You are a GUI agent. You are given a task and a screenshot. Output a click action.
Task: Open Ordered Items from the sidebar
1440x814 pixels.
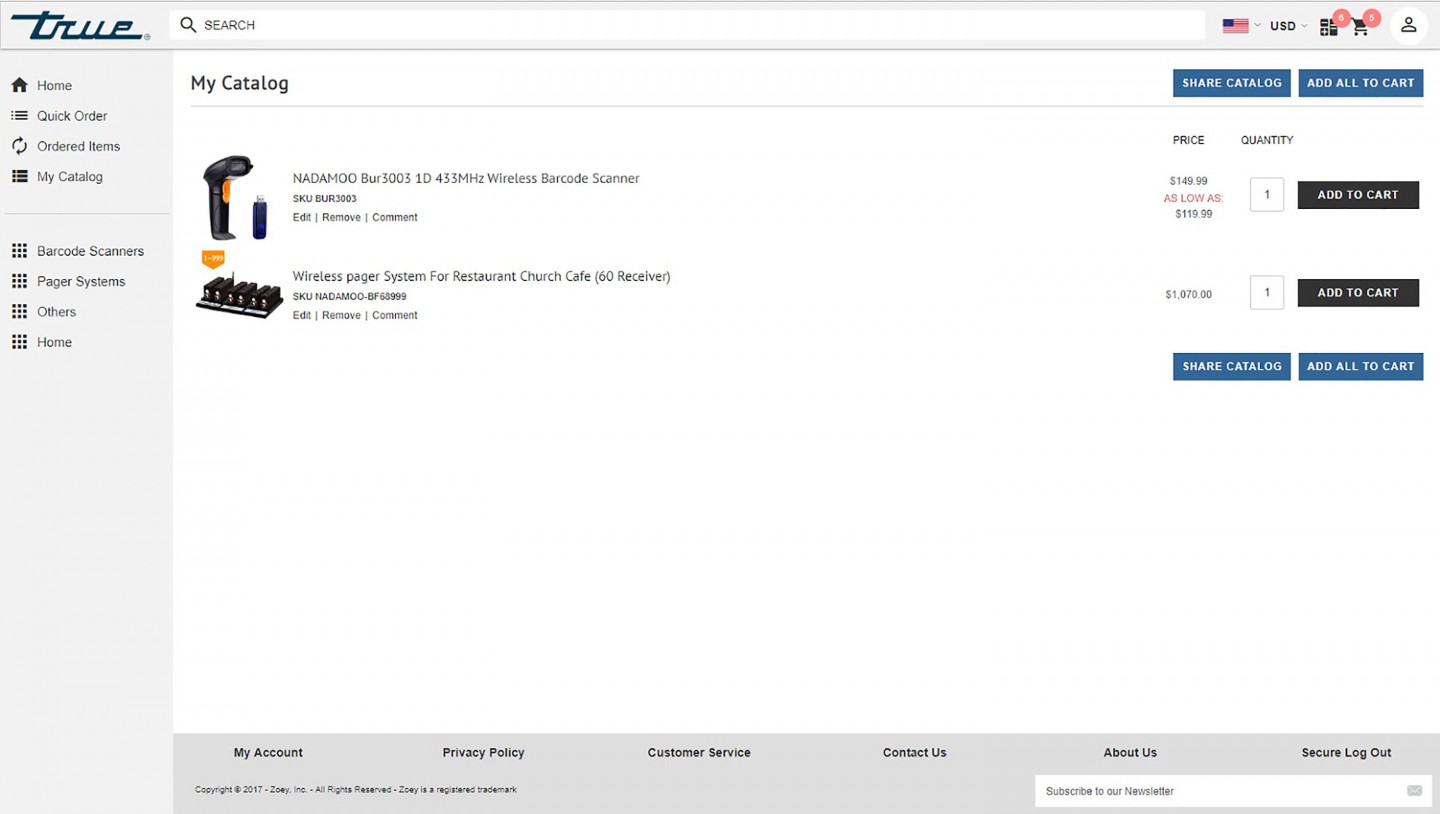[78, 146]
